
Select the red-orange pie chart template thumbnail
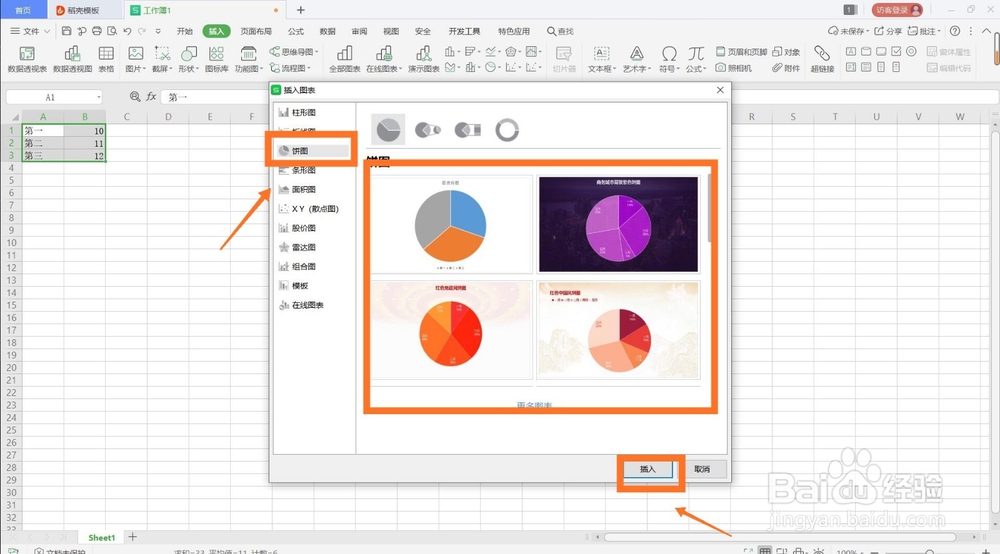coord(451,330)
